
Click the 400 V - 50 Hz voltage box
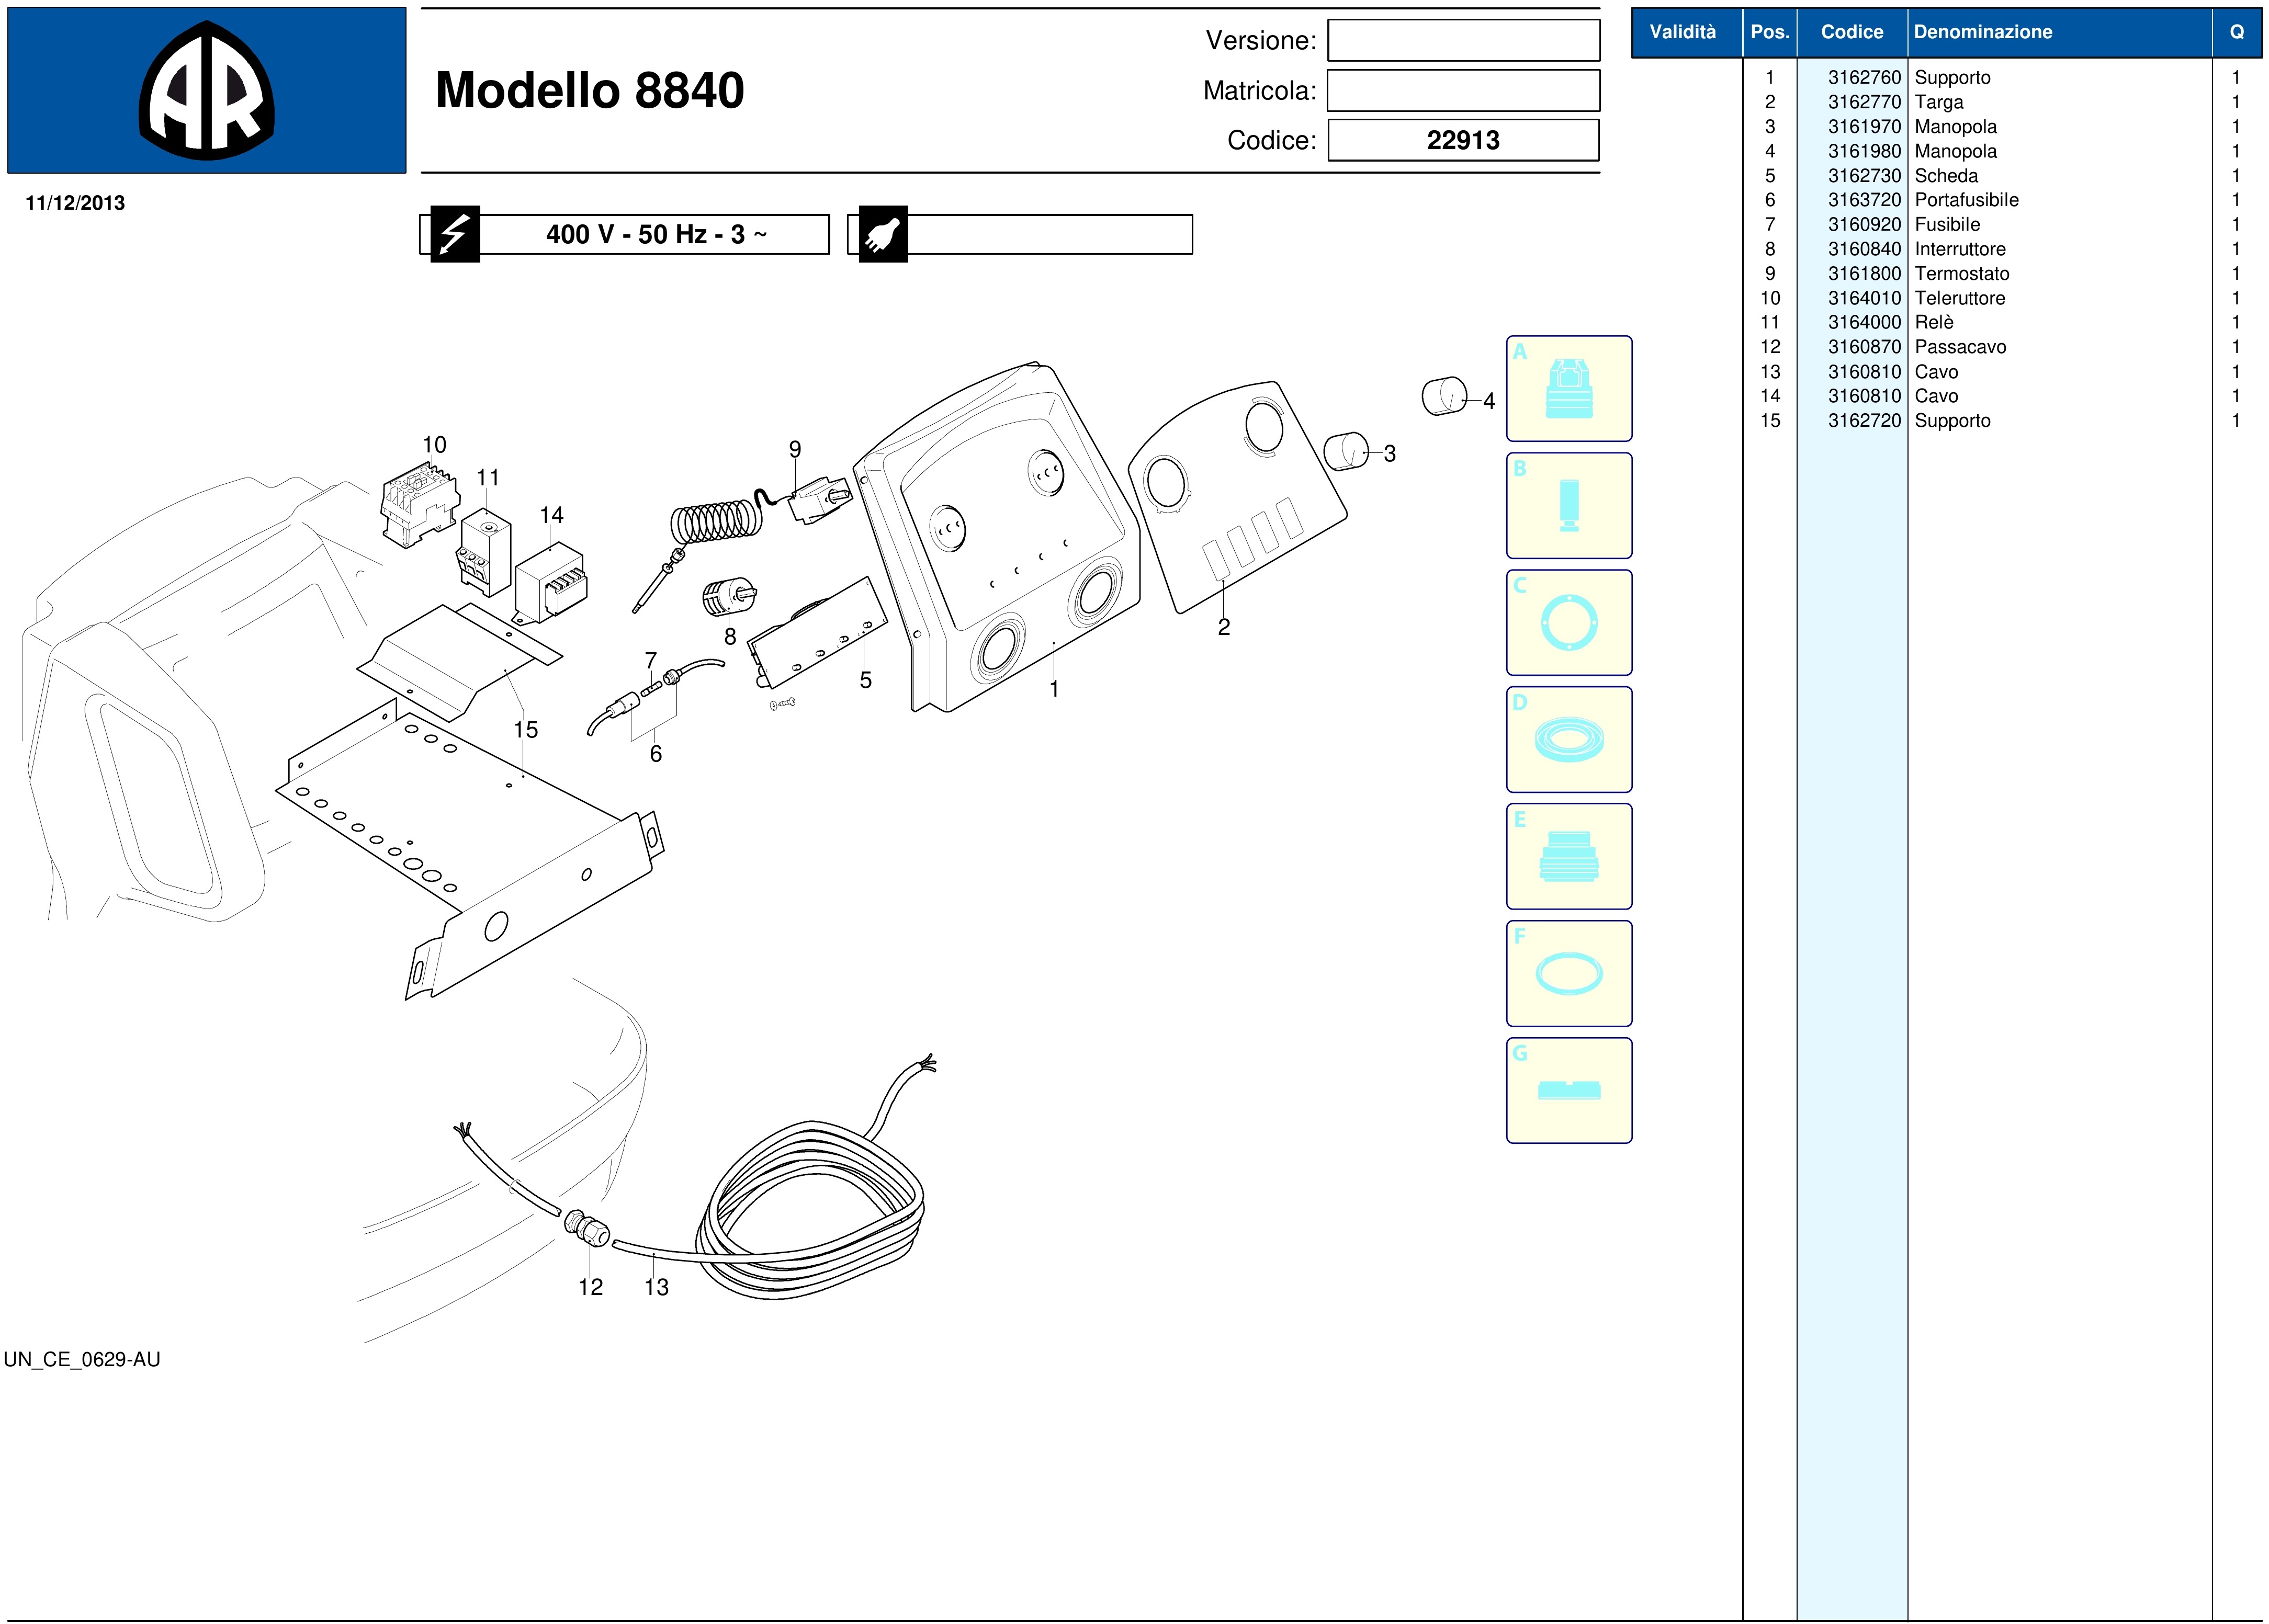655,235
